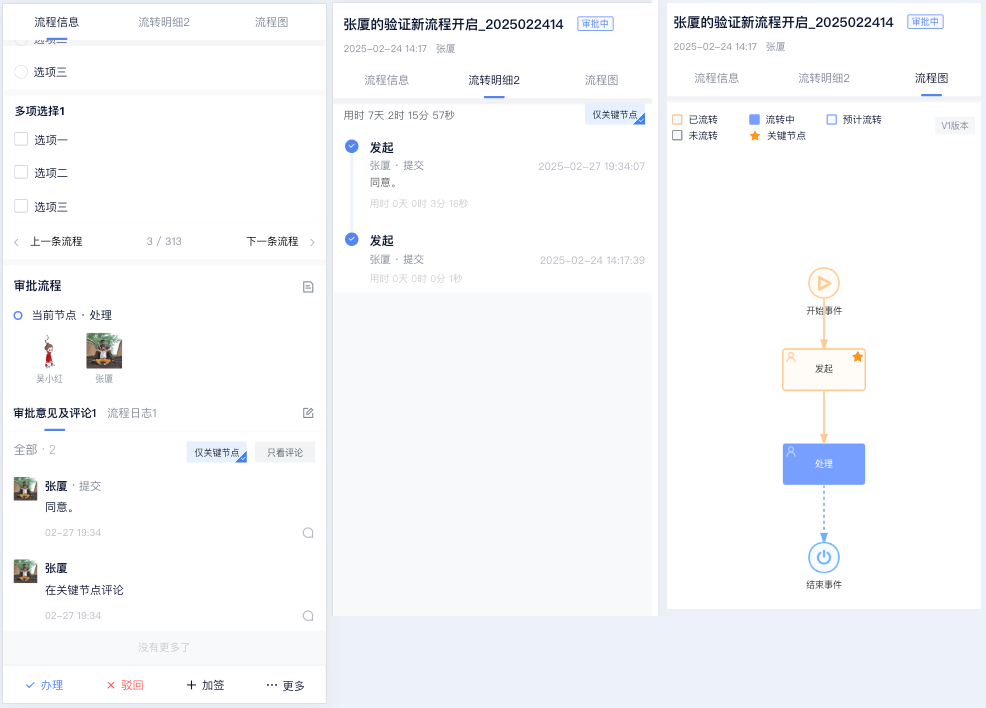Click the star icon on 发起 node

point(857,357)
